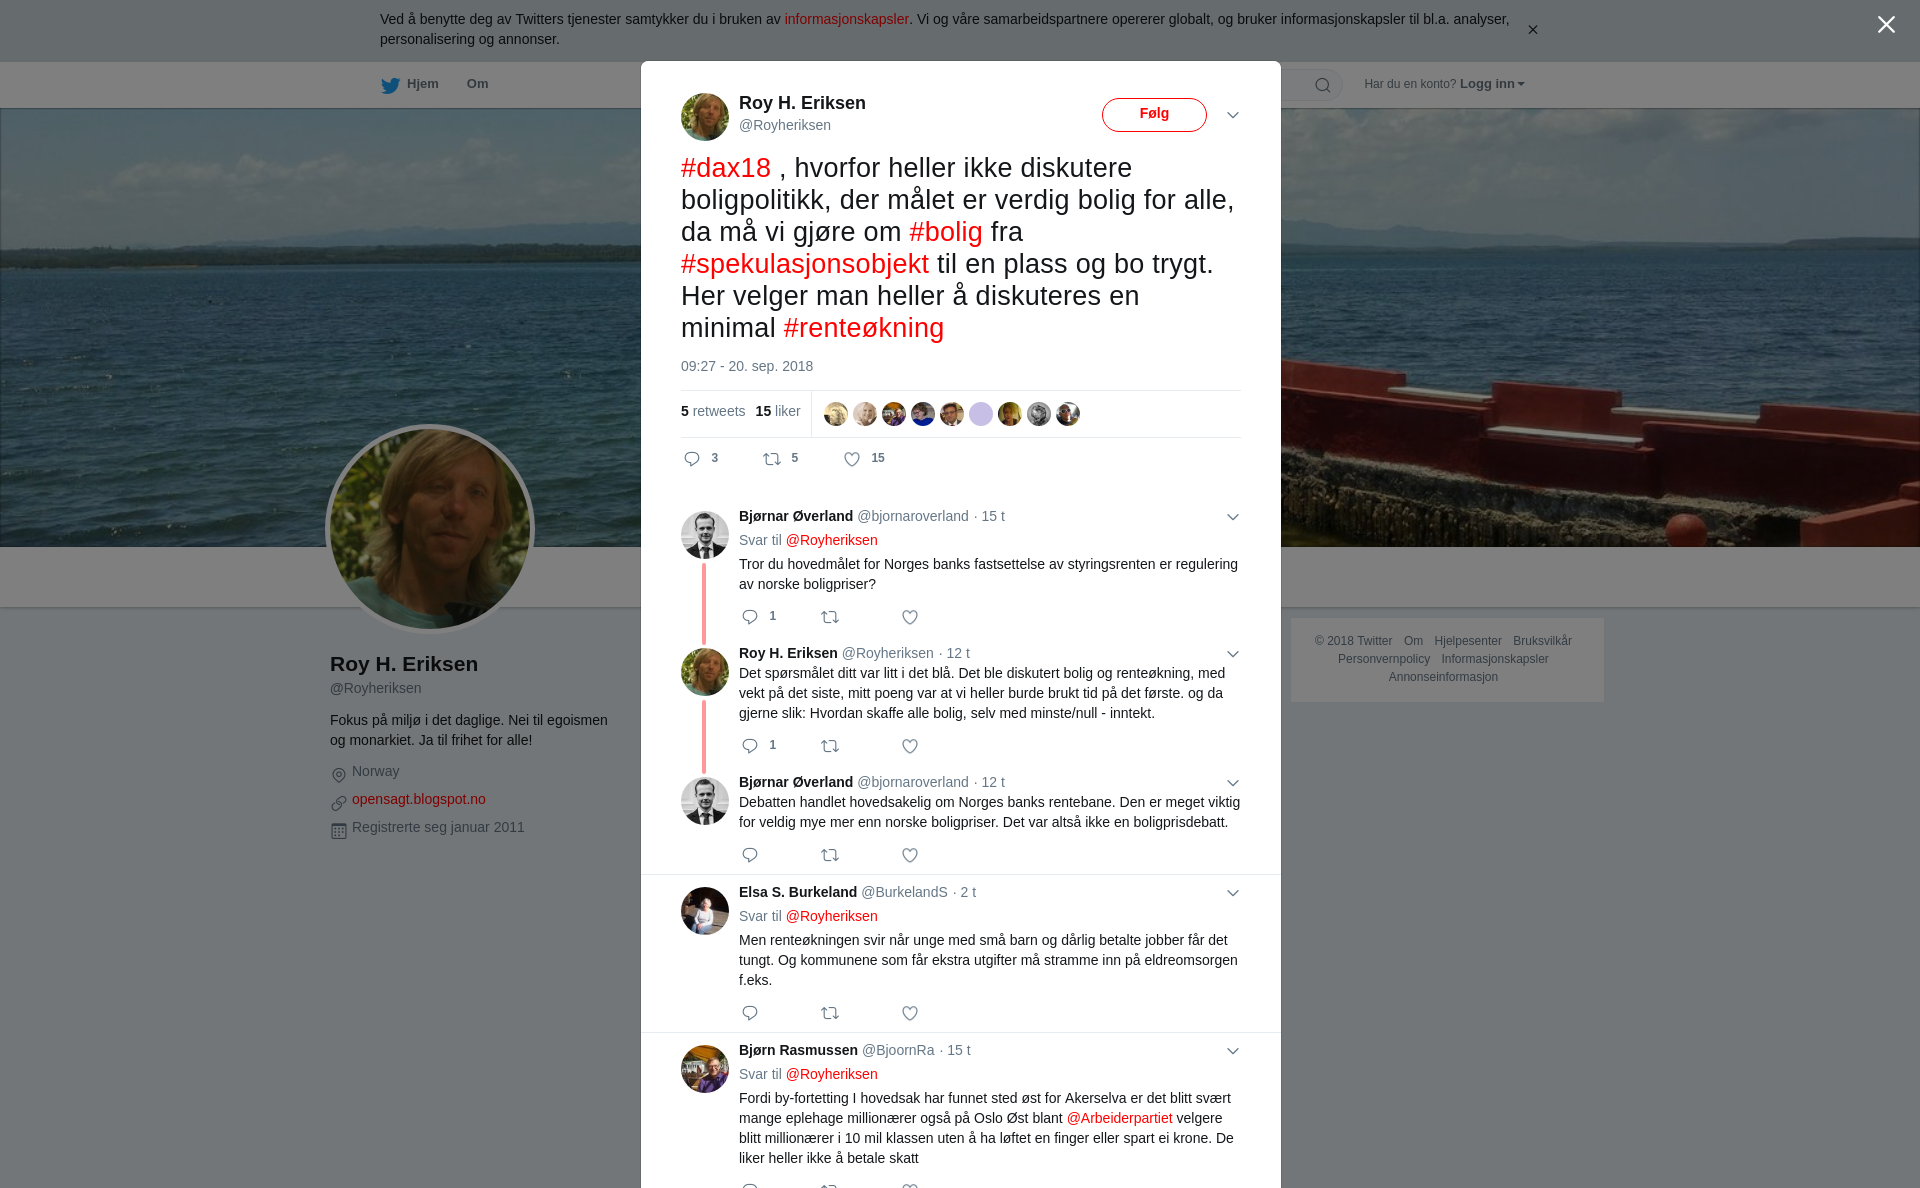The image size is (1920, 1188).
Task: Open the #spekulasjonsobjekt hashtag link
Action: click(x=805, y=264)
